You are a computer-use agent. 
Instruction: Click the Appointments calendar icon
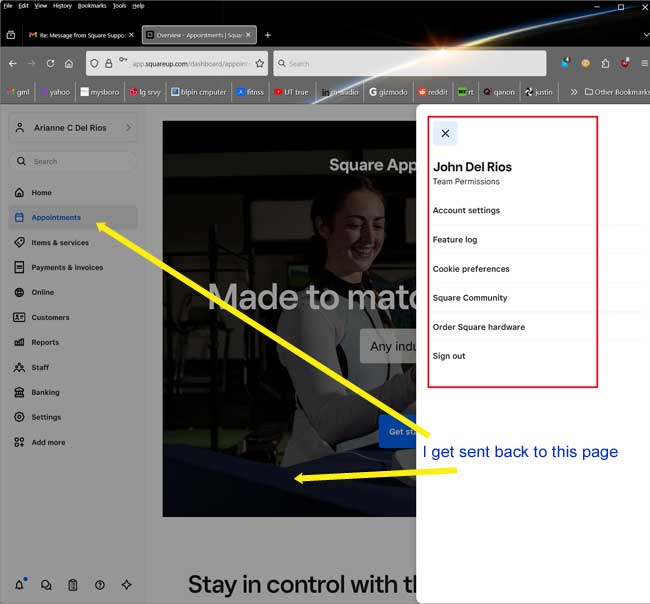[x=19, y=217]
